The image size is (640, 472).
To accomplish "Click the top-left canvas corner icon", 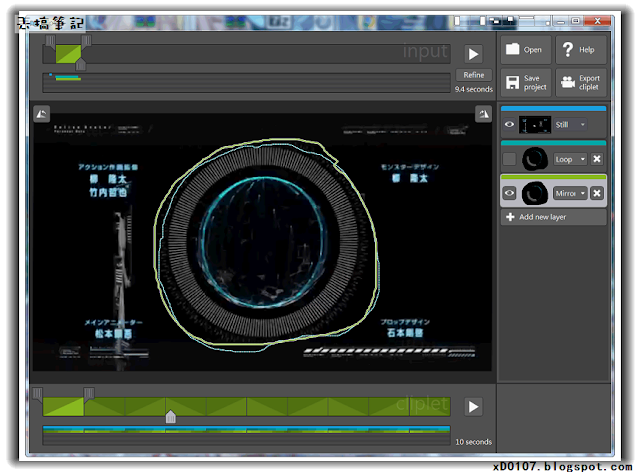I will pos(42,114).
